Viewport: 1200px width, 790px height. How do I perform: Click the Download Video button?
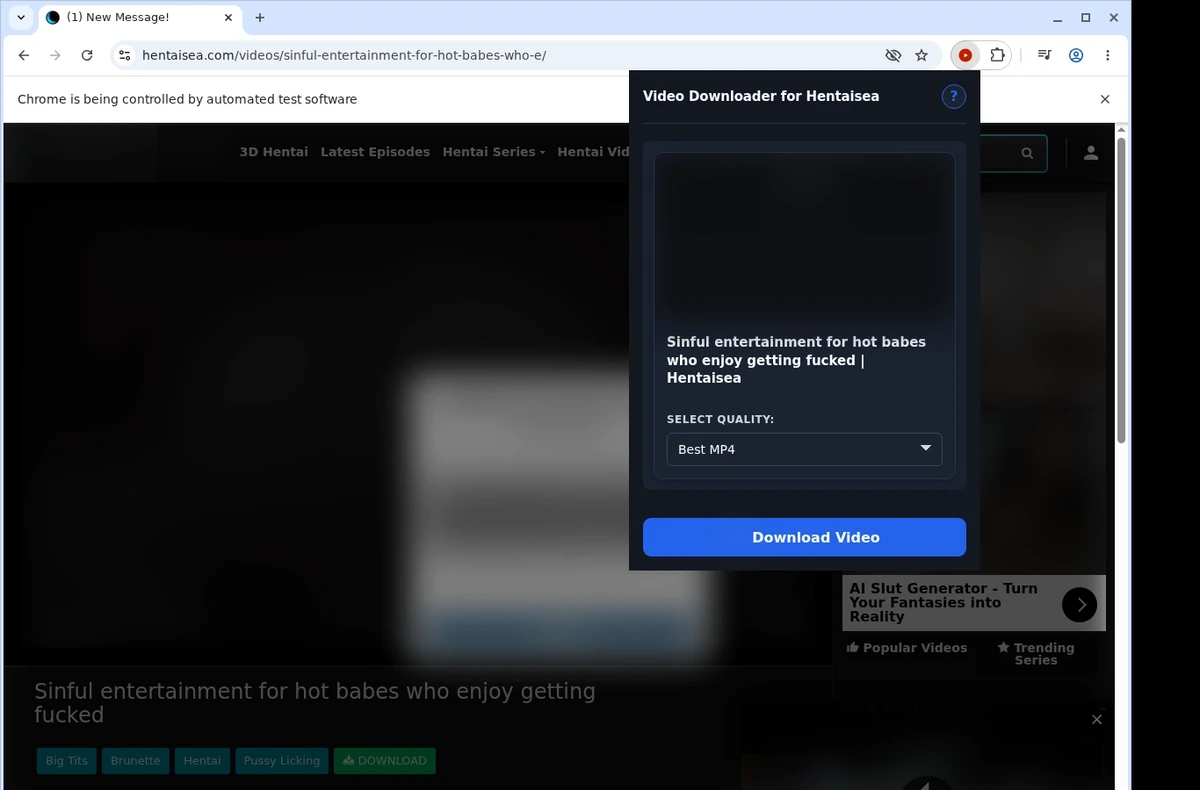point(804,537)
